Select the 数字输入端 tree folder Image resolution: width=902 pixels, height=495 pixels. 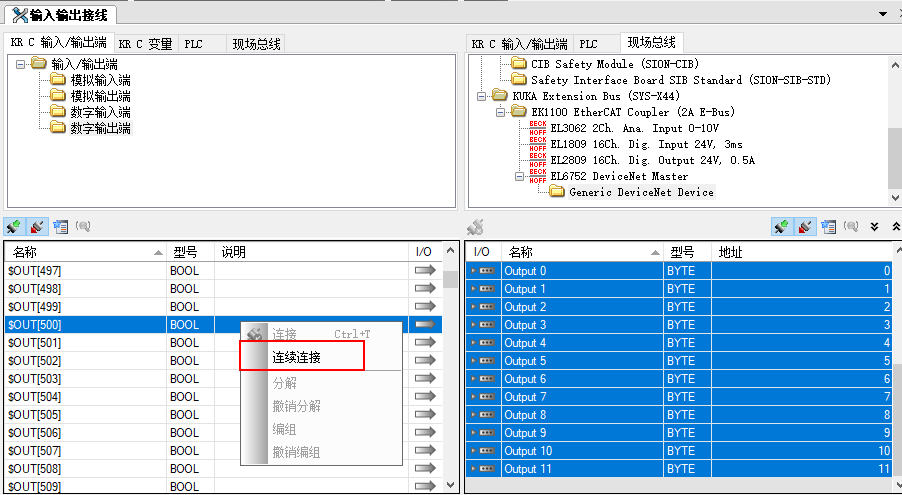click(101, 112)
